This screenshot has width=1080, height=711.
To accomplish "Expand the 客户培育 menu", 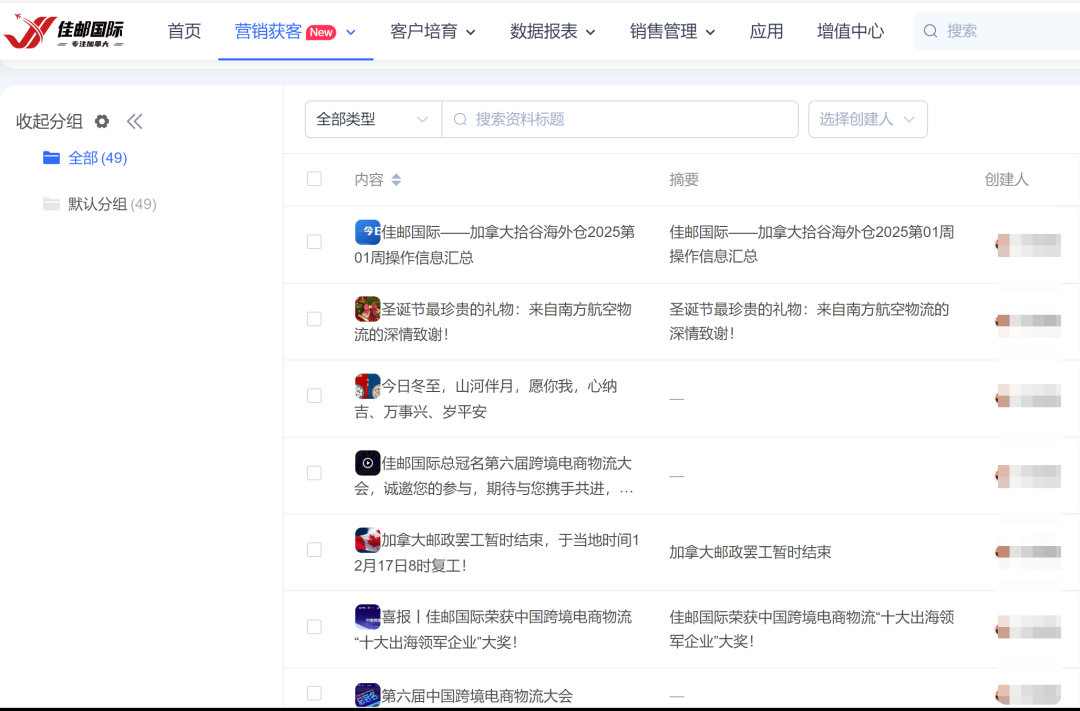I will pyautogui.click(x=432, y=32).
